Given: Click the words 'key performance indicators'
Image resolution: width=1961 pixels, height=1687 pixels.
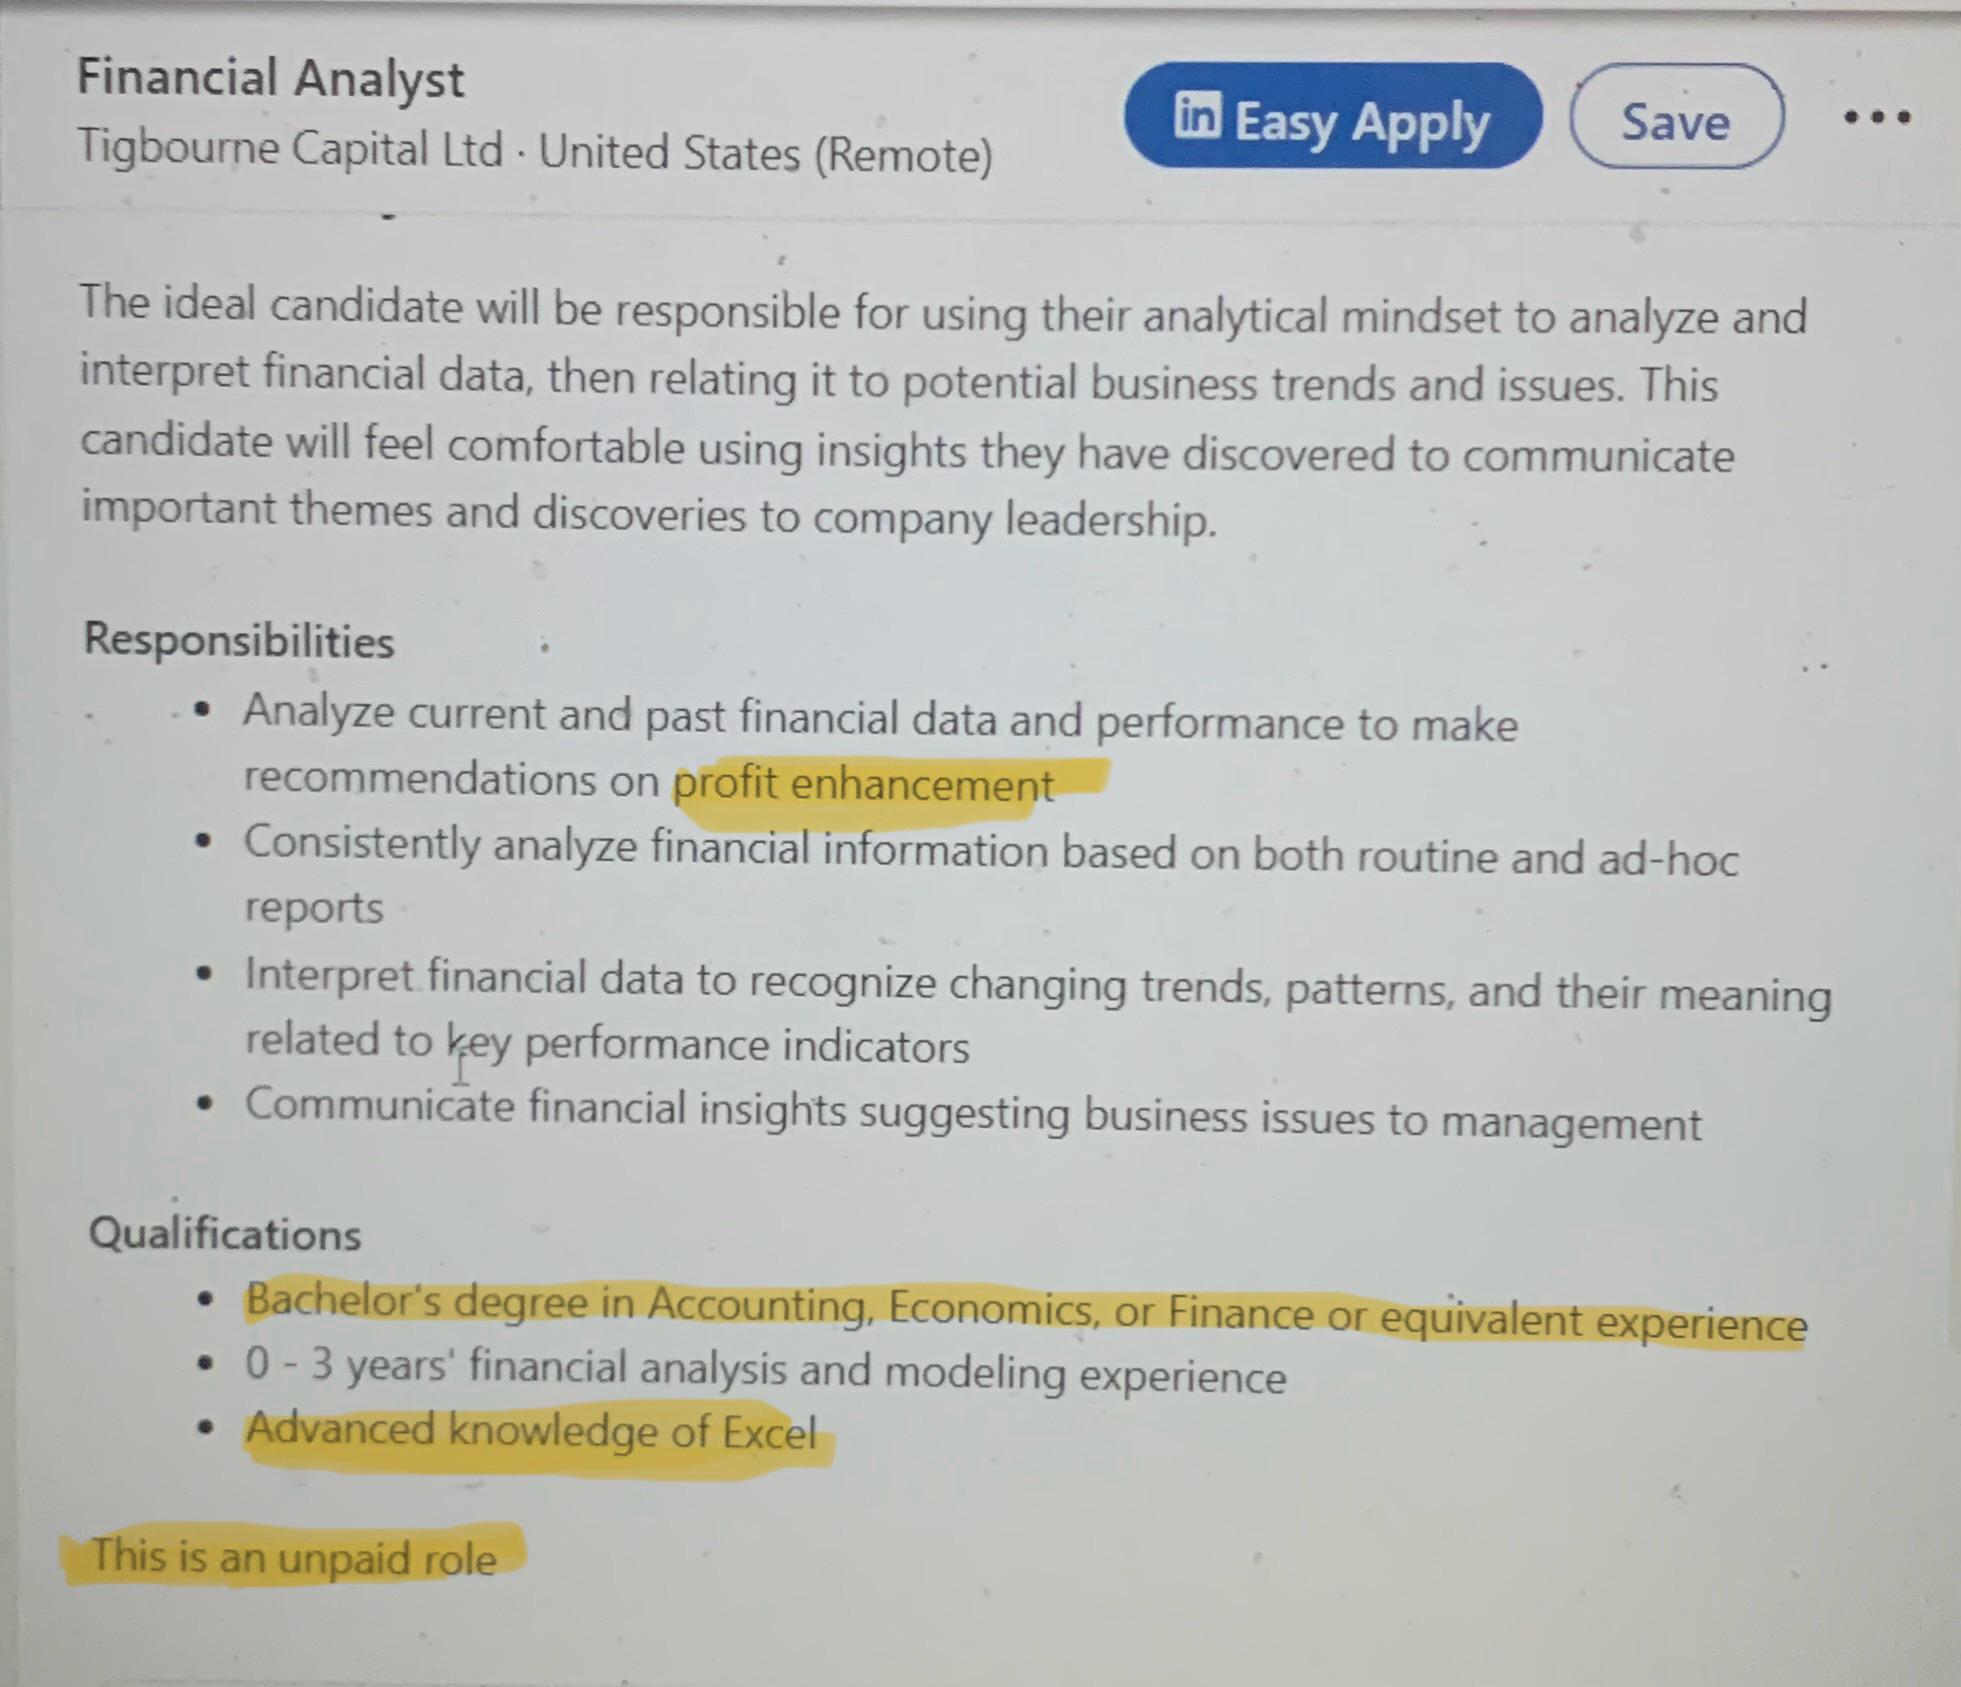Looking at the screenshot, I should pos(708,1043).
